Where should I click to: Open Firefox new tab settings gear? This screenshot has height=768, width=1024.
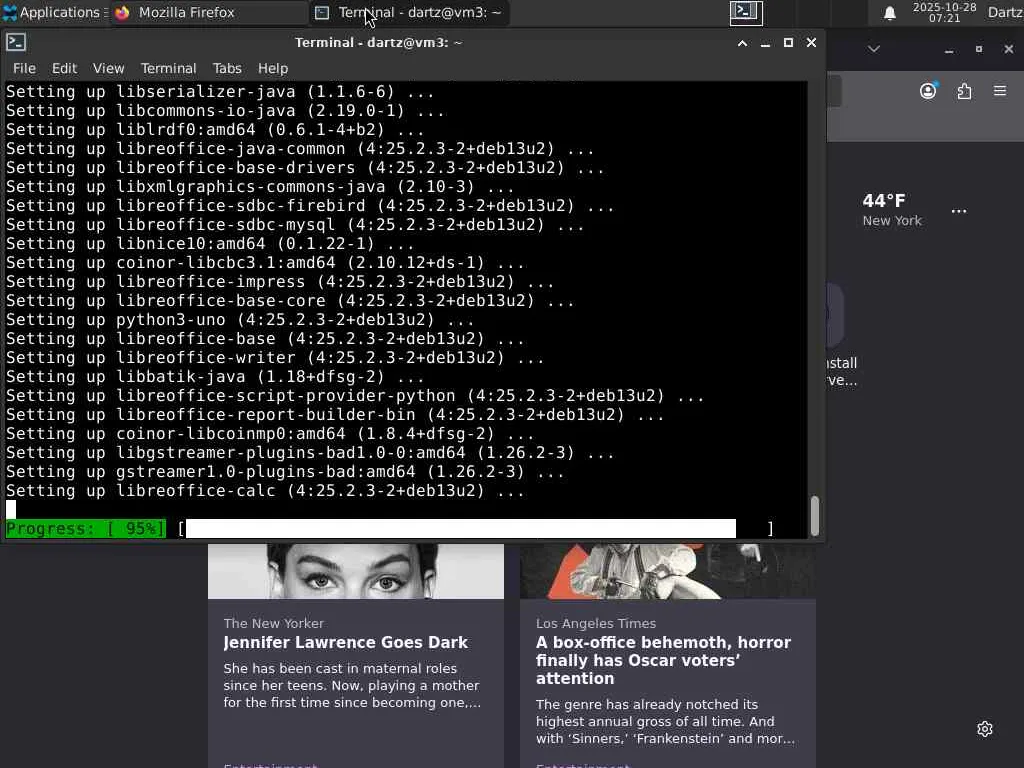985,729
